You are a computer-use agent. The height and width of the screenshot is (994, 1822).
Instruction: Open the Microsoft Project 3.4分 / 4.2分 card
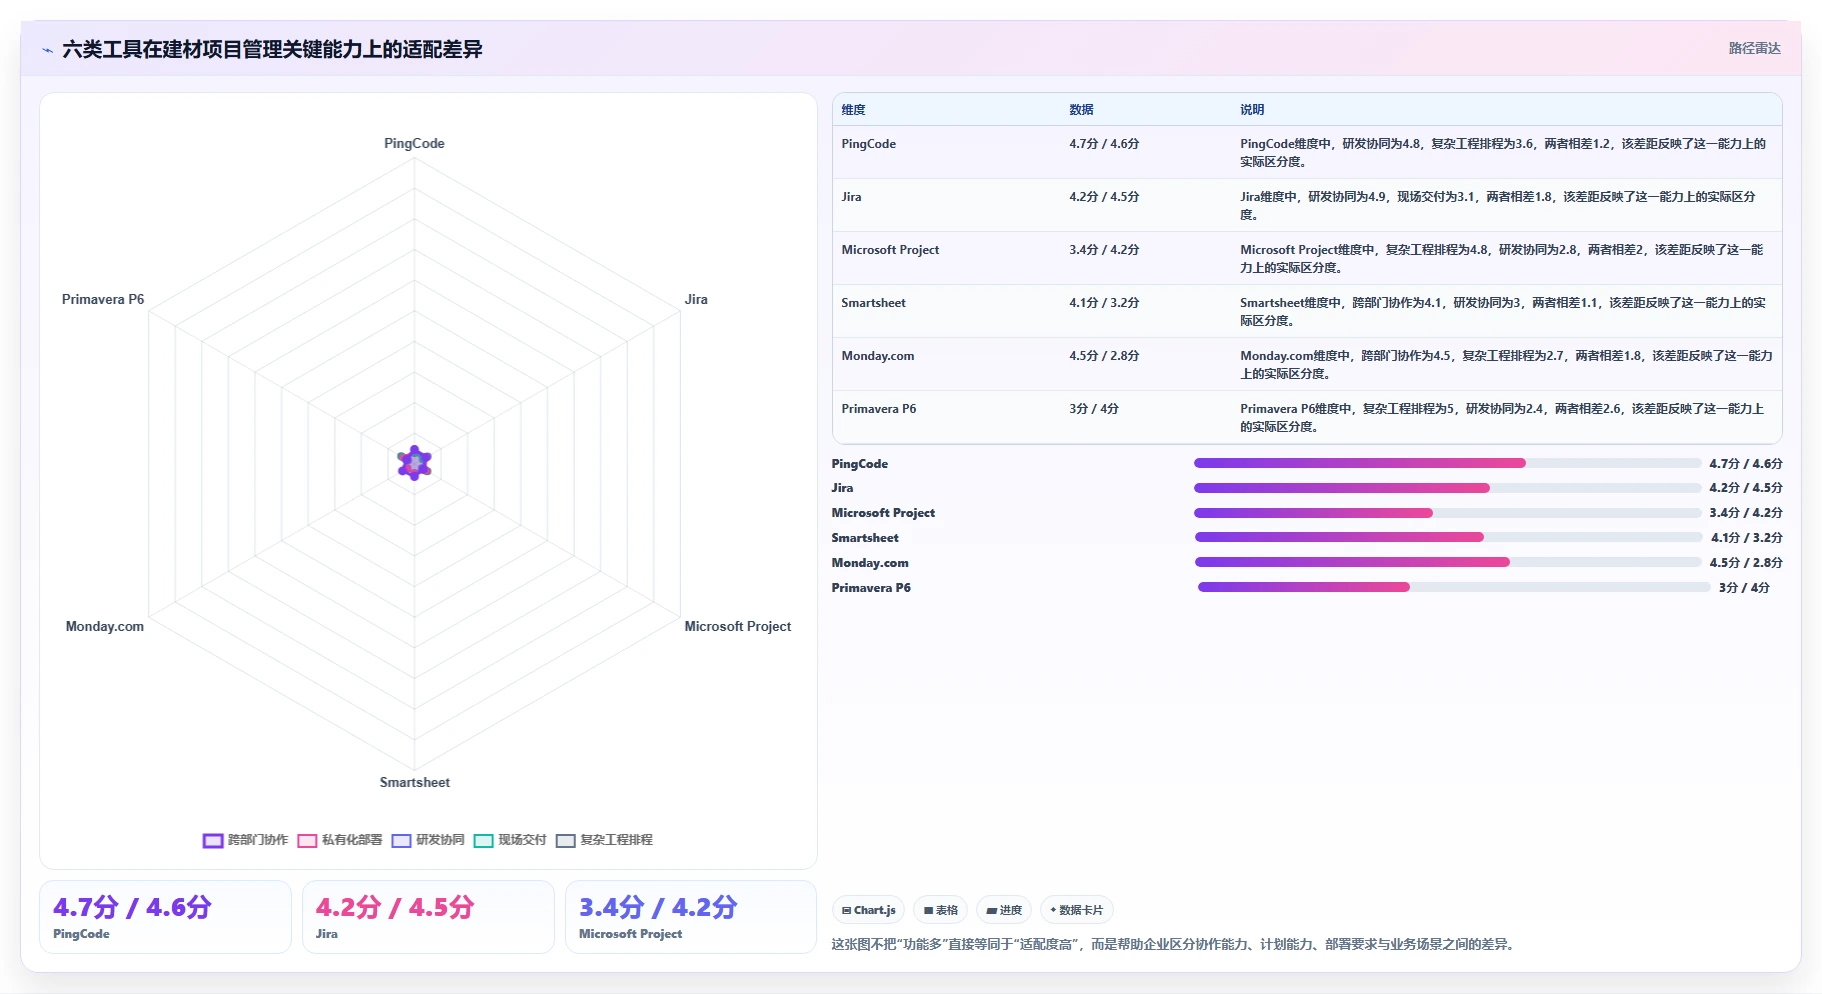click(x=691, y=917)
